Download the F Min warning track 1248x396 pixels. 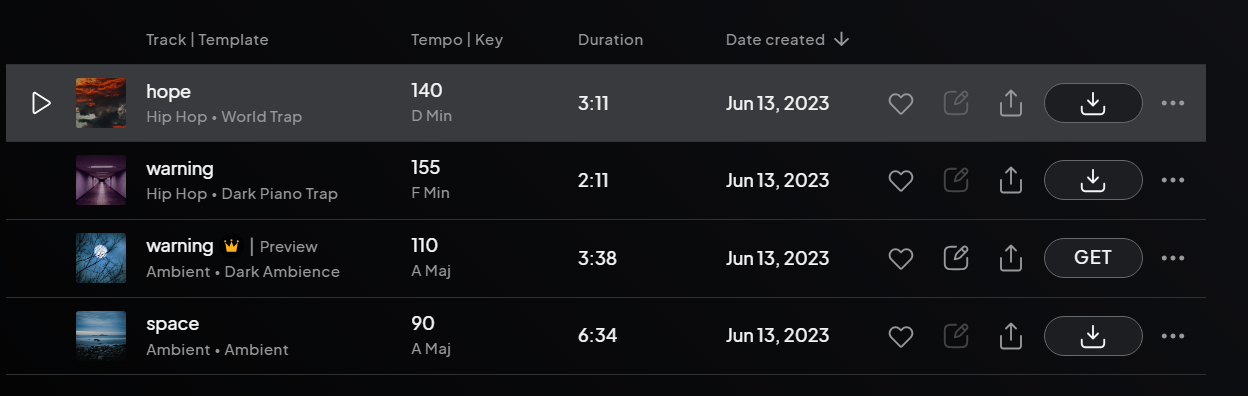(1093, 180)
